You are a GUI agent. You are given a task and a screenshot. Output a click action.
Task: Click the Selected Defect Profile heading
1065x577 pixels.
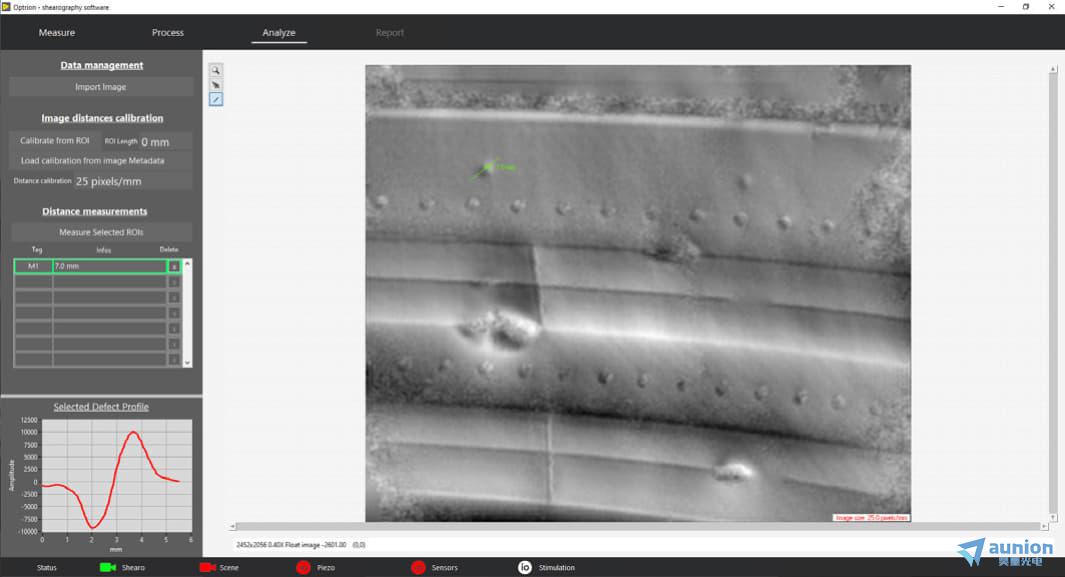coord(101,407)
